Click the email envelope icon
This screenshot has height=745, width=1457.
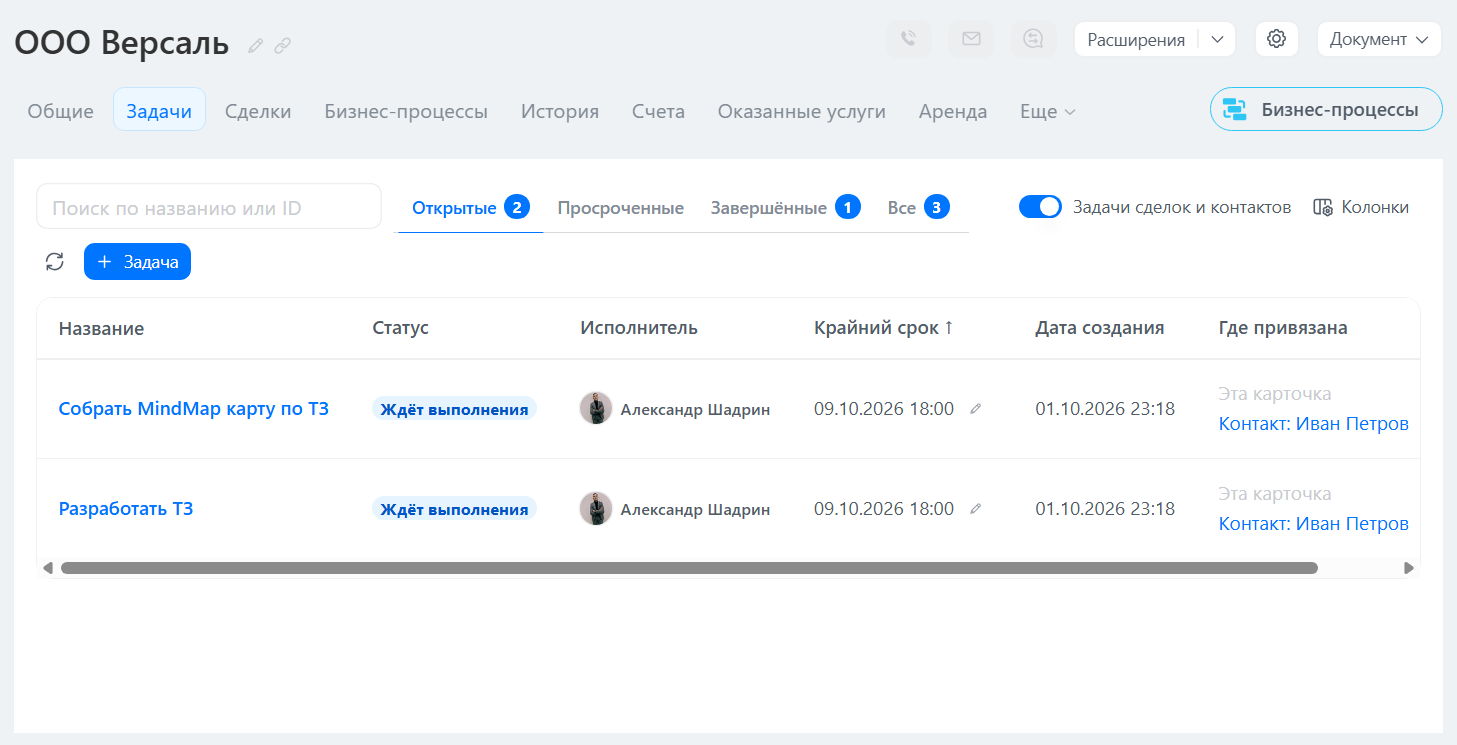point(971,39)
